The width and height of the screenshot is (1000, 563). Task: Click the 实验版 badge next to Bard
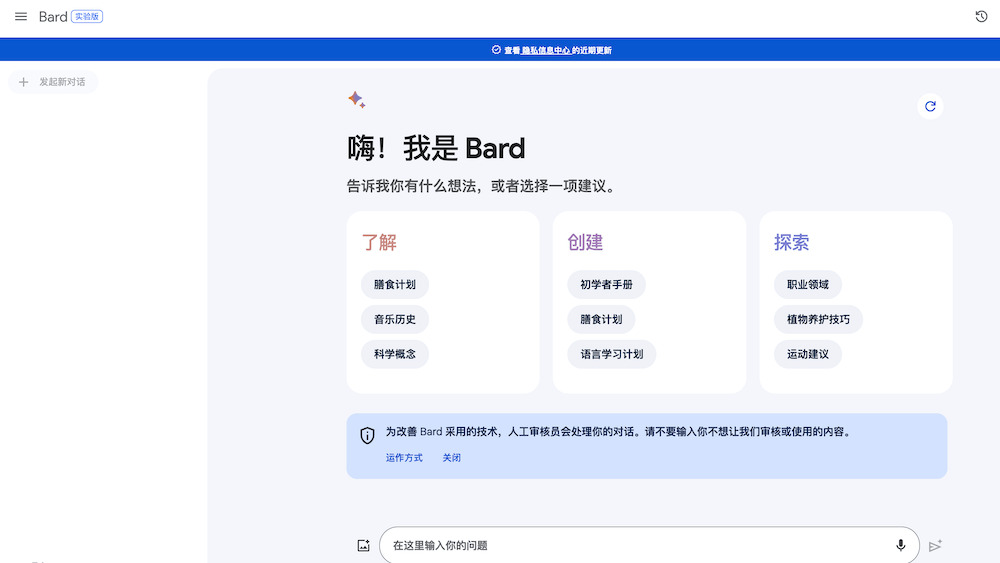point(87,17)
